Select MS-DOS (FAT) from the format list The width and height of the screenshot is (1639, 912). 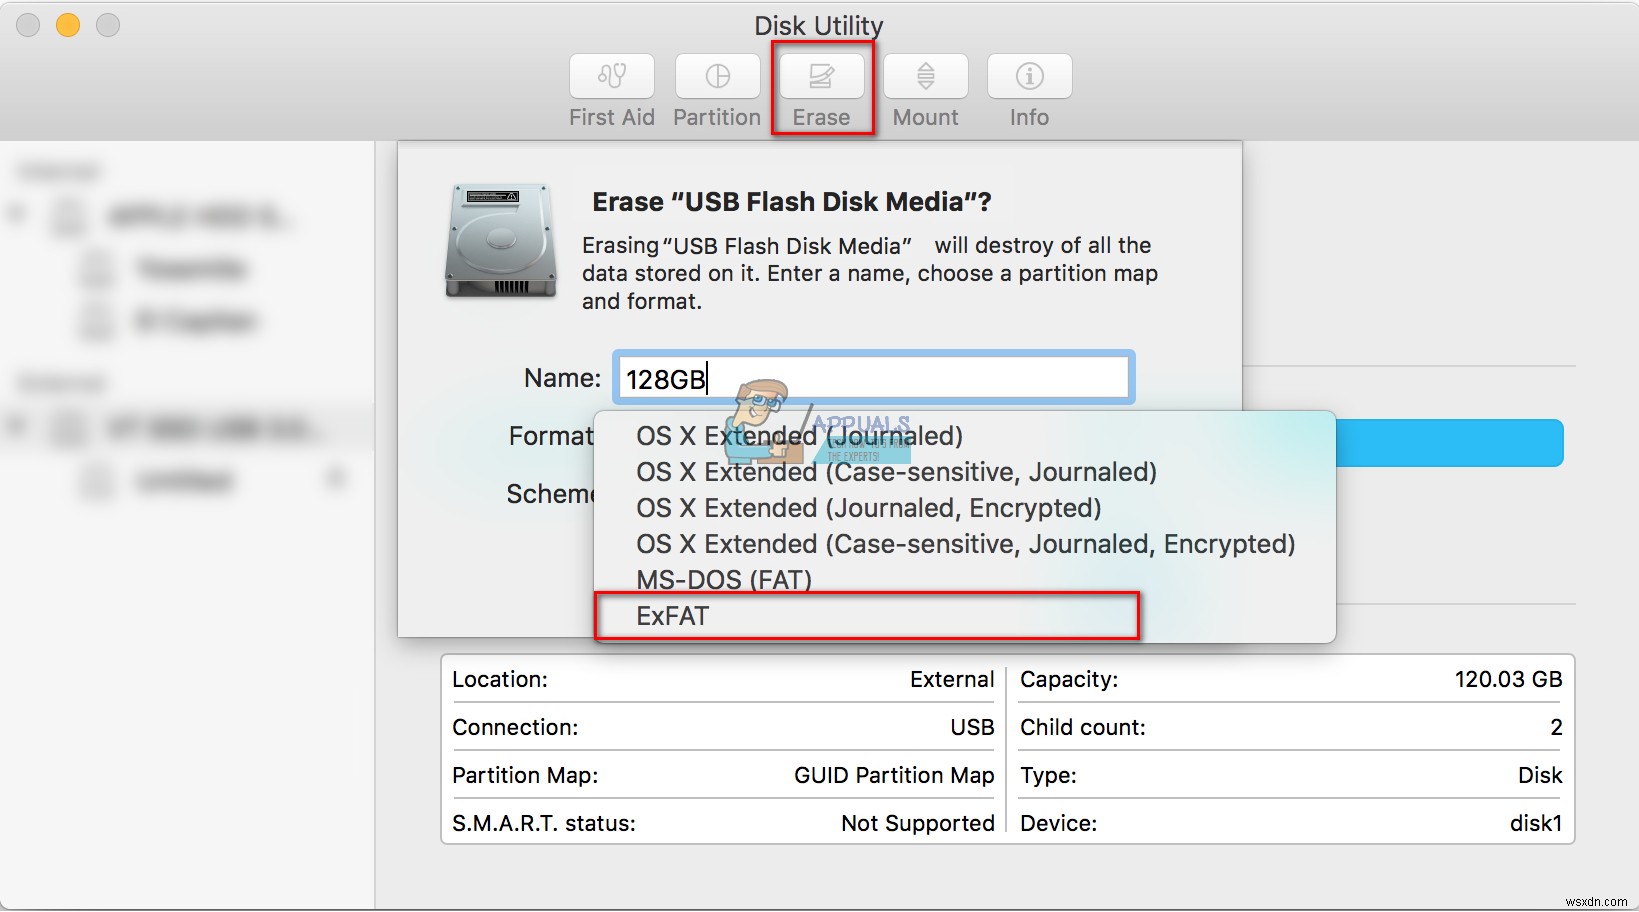724,580
